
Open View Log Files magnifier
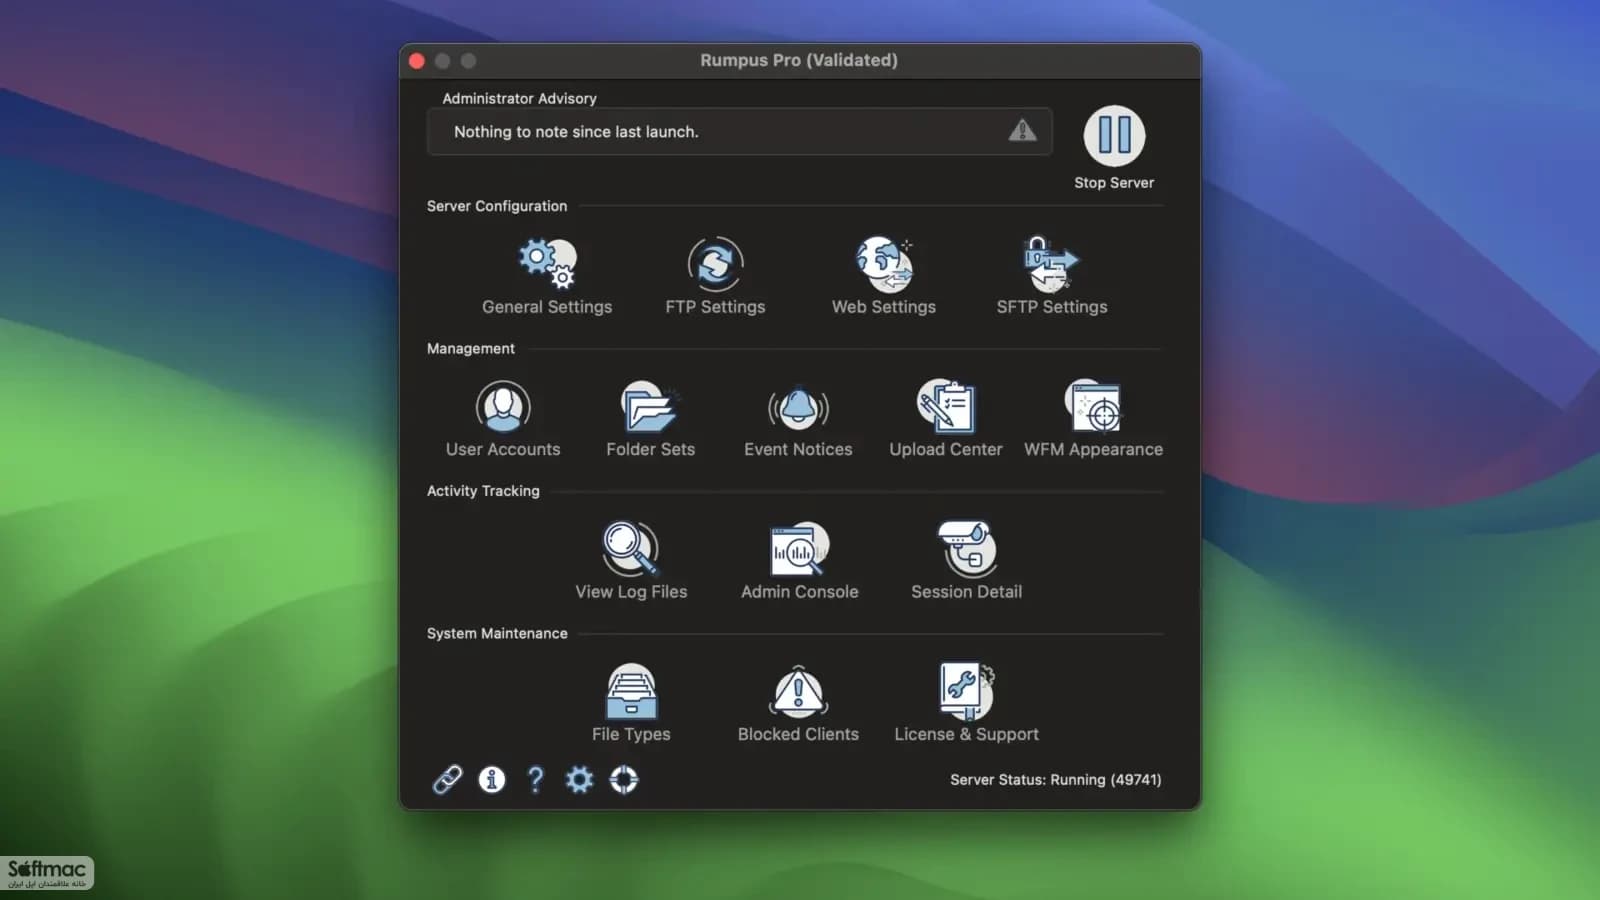click(631, 548)
